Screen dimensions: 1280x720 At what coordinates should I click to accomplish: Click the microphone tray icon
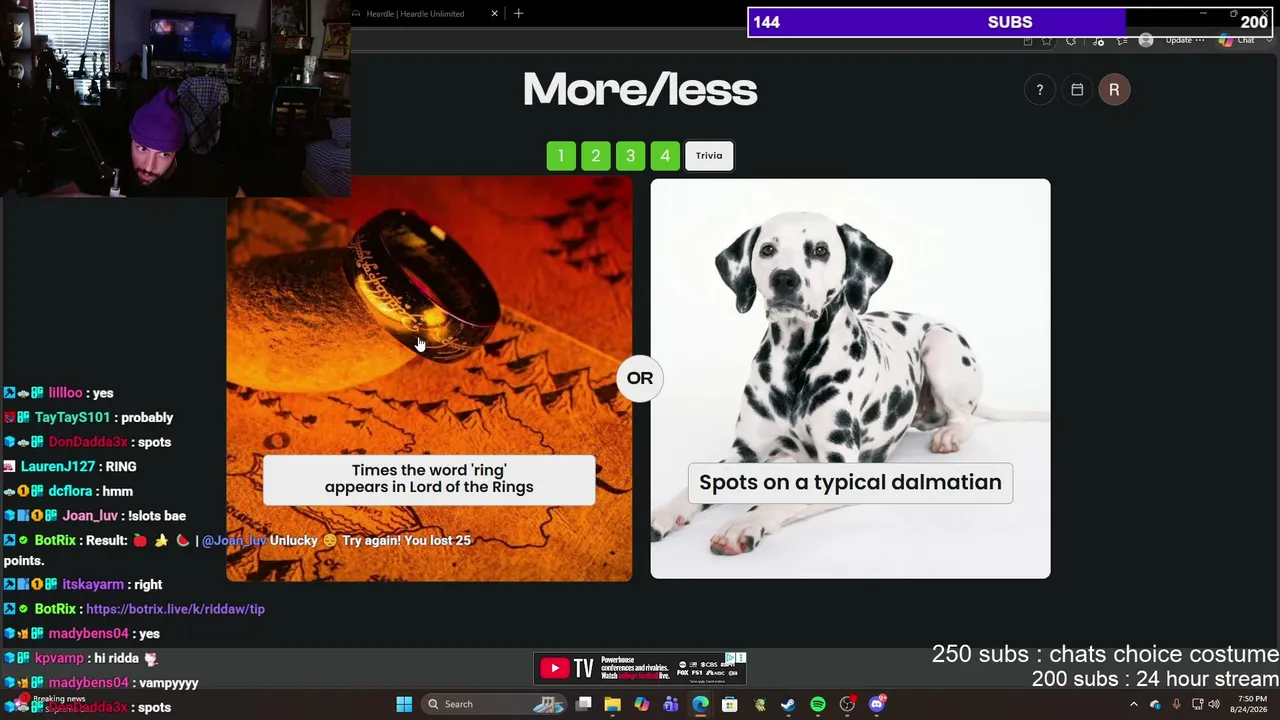(1176, 704)
